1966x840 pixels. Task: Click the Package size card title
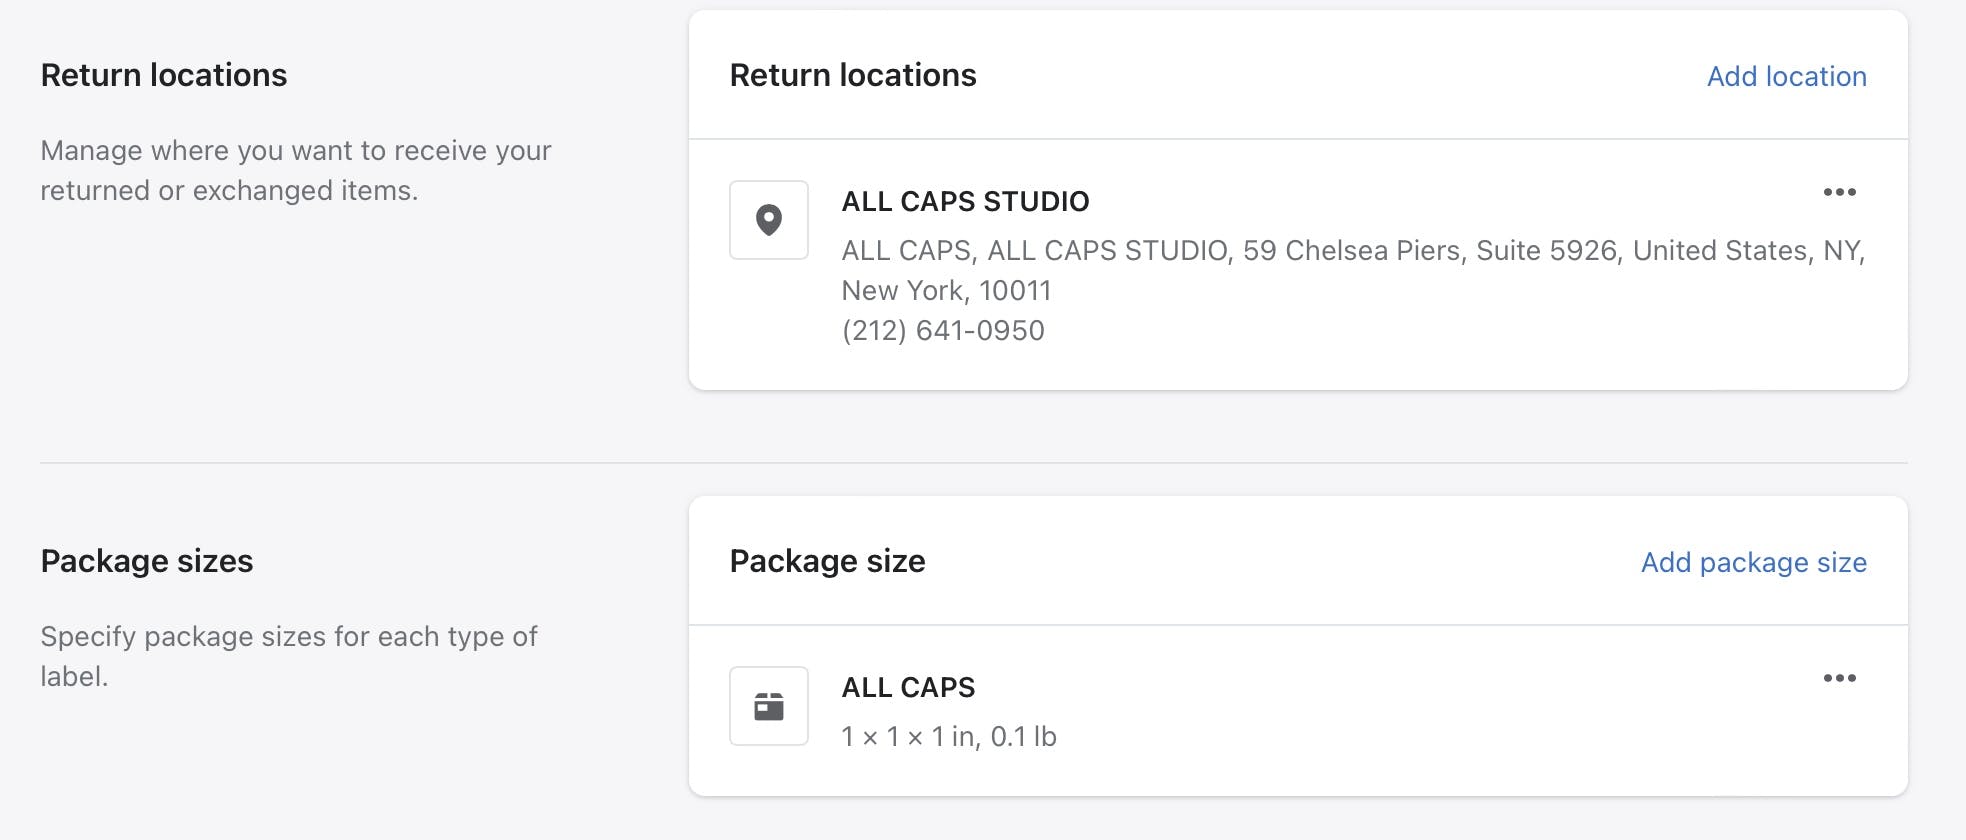827,561
